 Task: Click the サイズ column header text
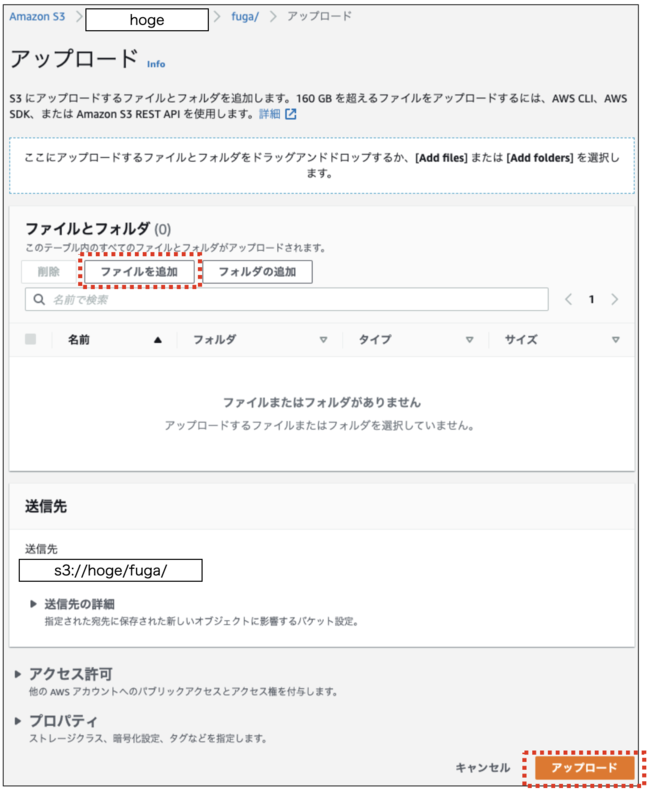tap(521, 340)
